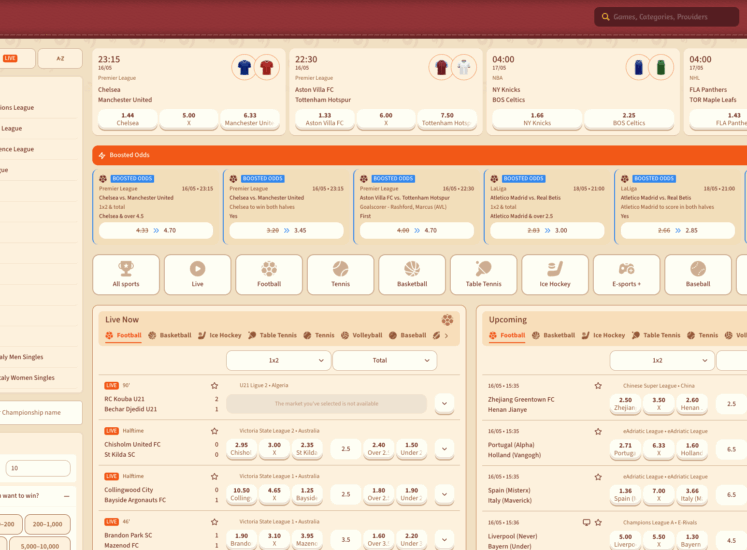Screen dimensions: 747x550
Task: Select boosted odds 3.20 to 3.45
Action: 286,230
